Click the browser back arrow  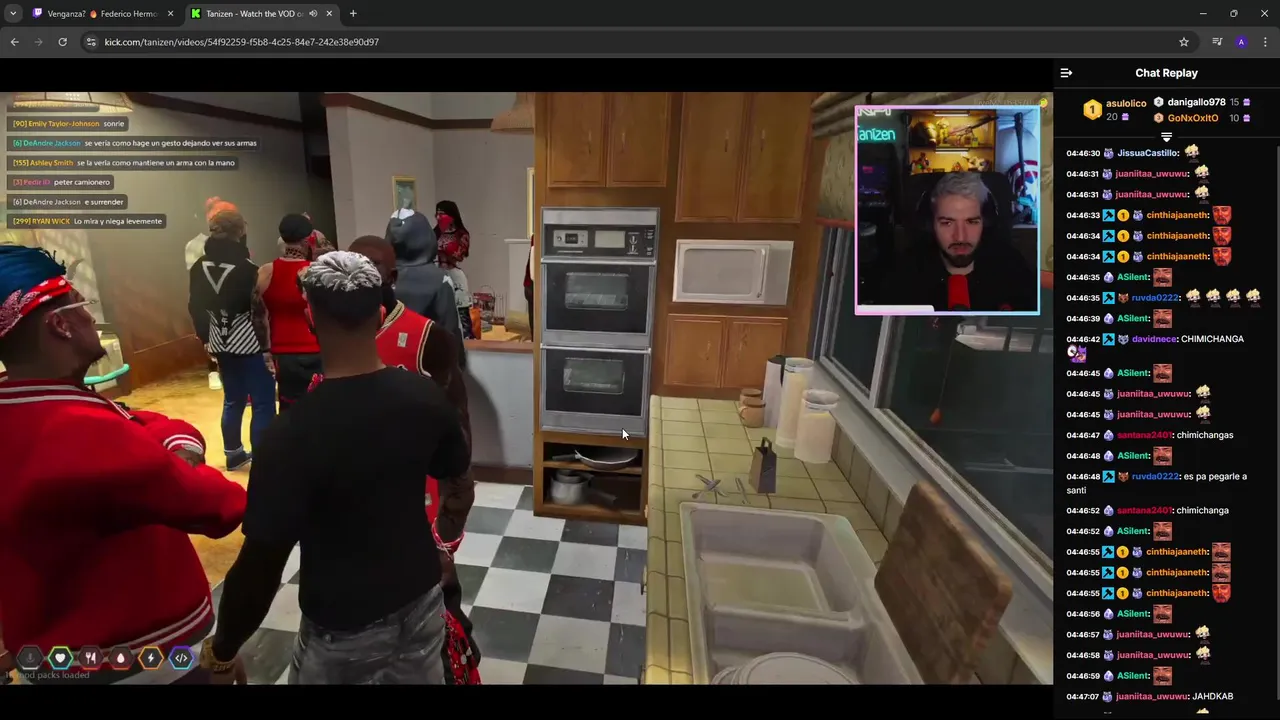pyautogui.click(x=14, y=42)
